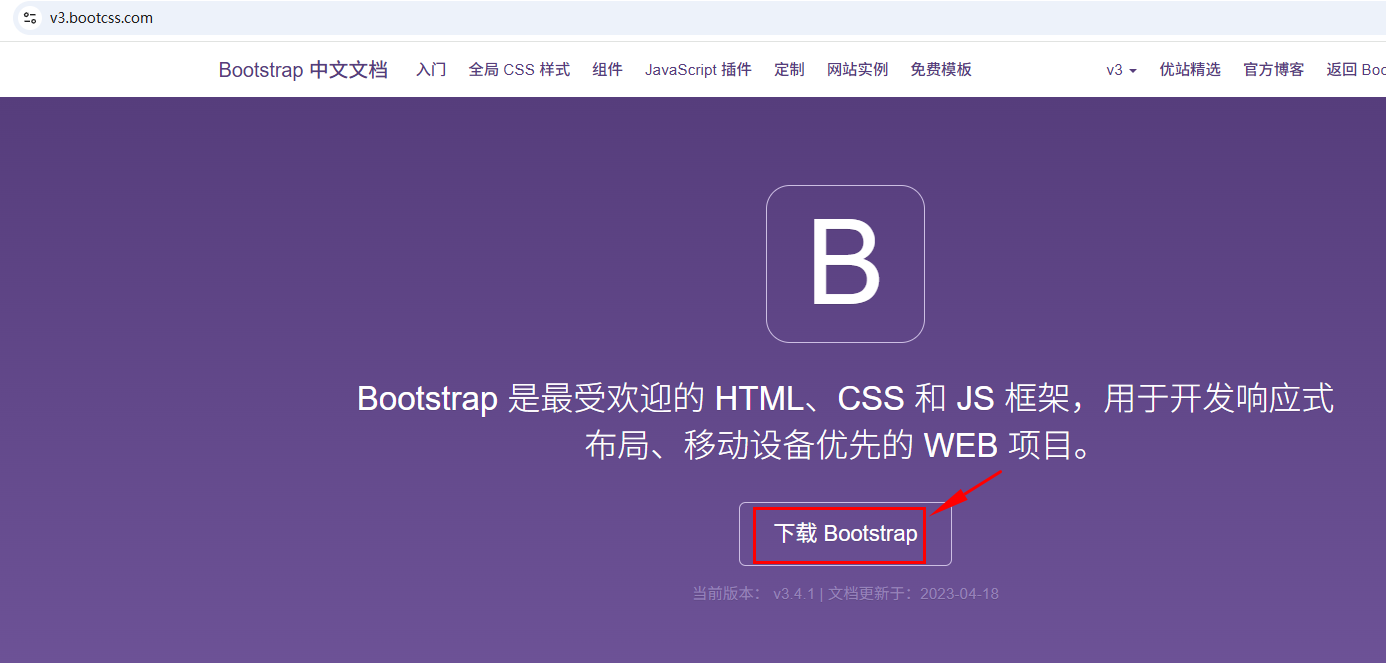Image resolution: width=1386 pixels, height=663 pixels.
Task: Click the v3.bootcss.com address bar
Action: coord(700,18)
